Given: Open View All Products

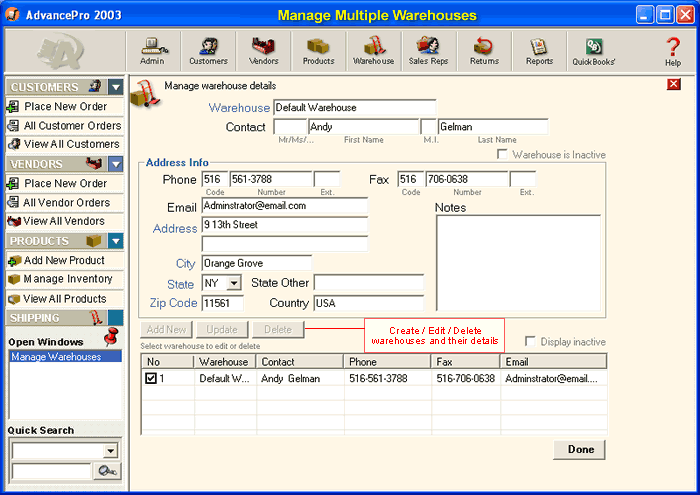Looking at the screenshot, I should tap(65, 299).
